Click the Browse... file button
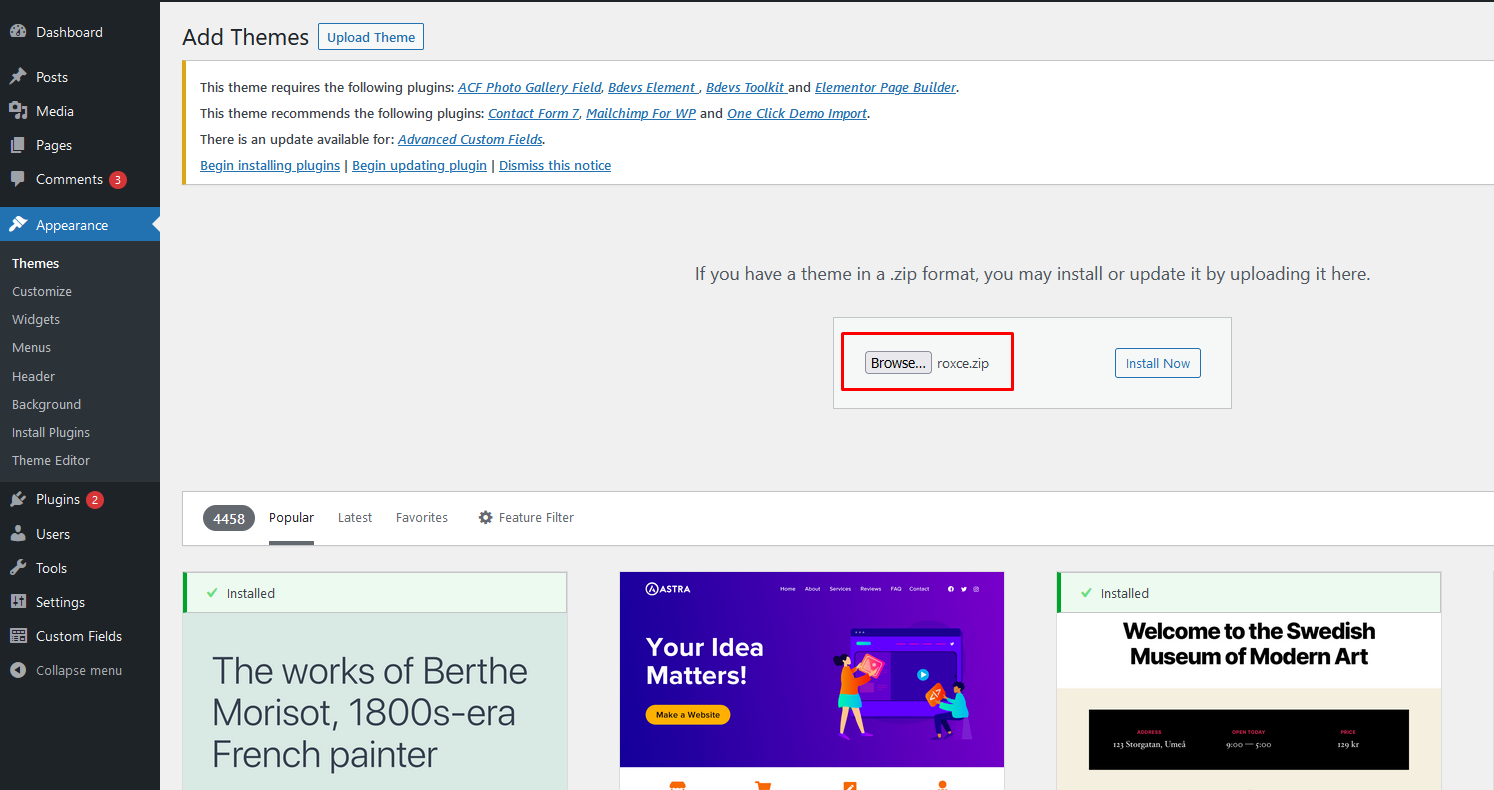This screenshot has height=790, width=1494. [898, 363]
